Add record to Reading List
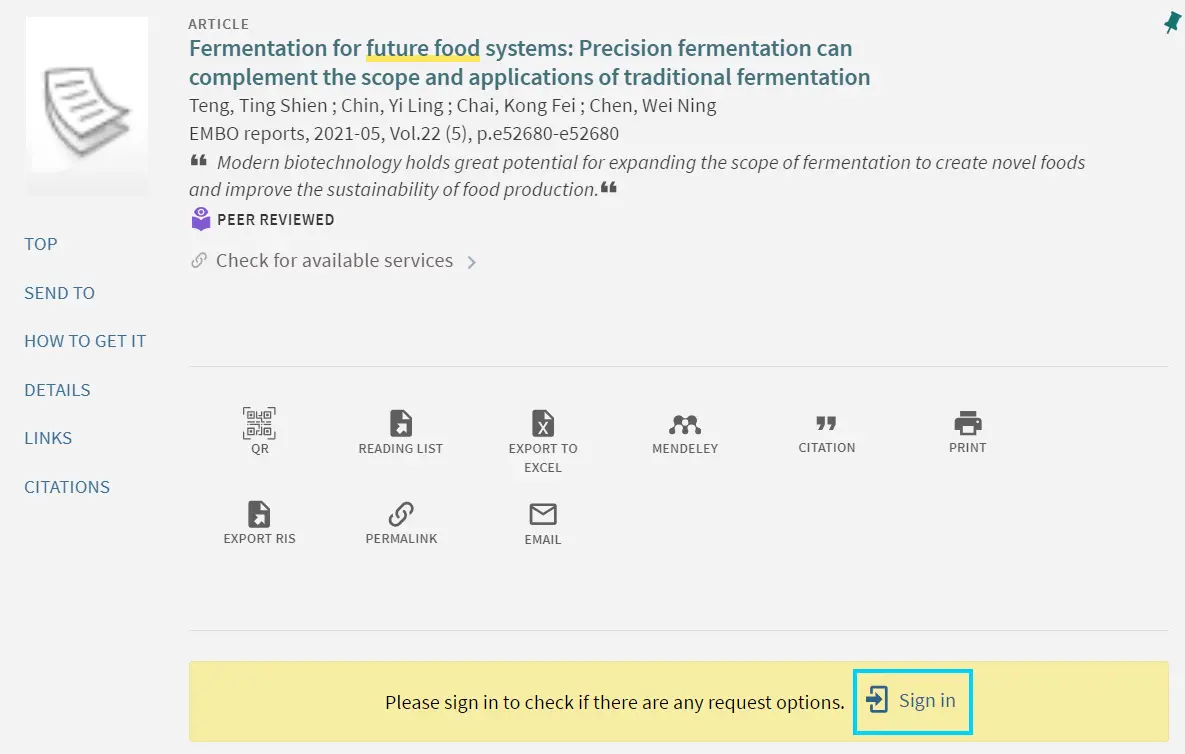 click(x=401, y=432)
